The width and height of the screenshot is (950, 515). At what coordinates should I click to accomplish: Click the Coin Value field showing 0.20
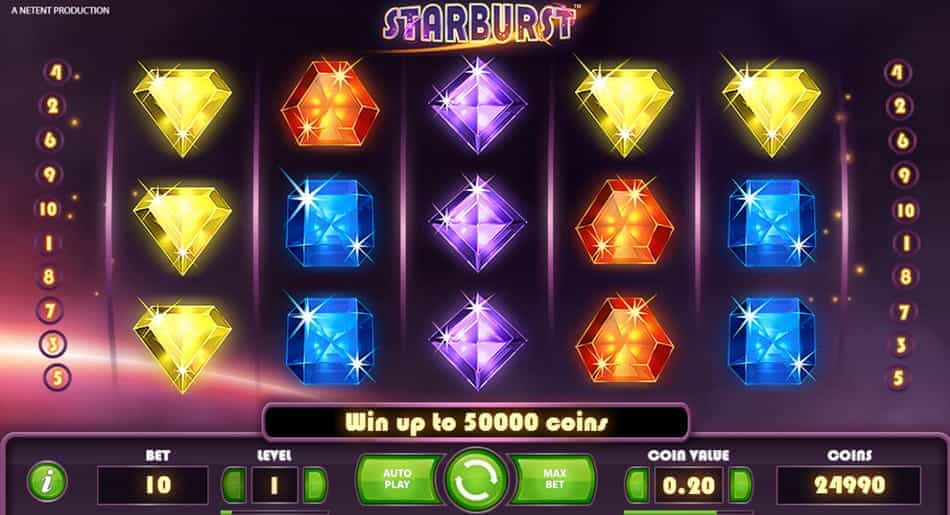pyautogui.click(x=689, y=485)
